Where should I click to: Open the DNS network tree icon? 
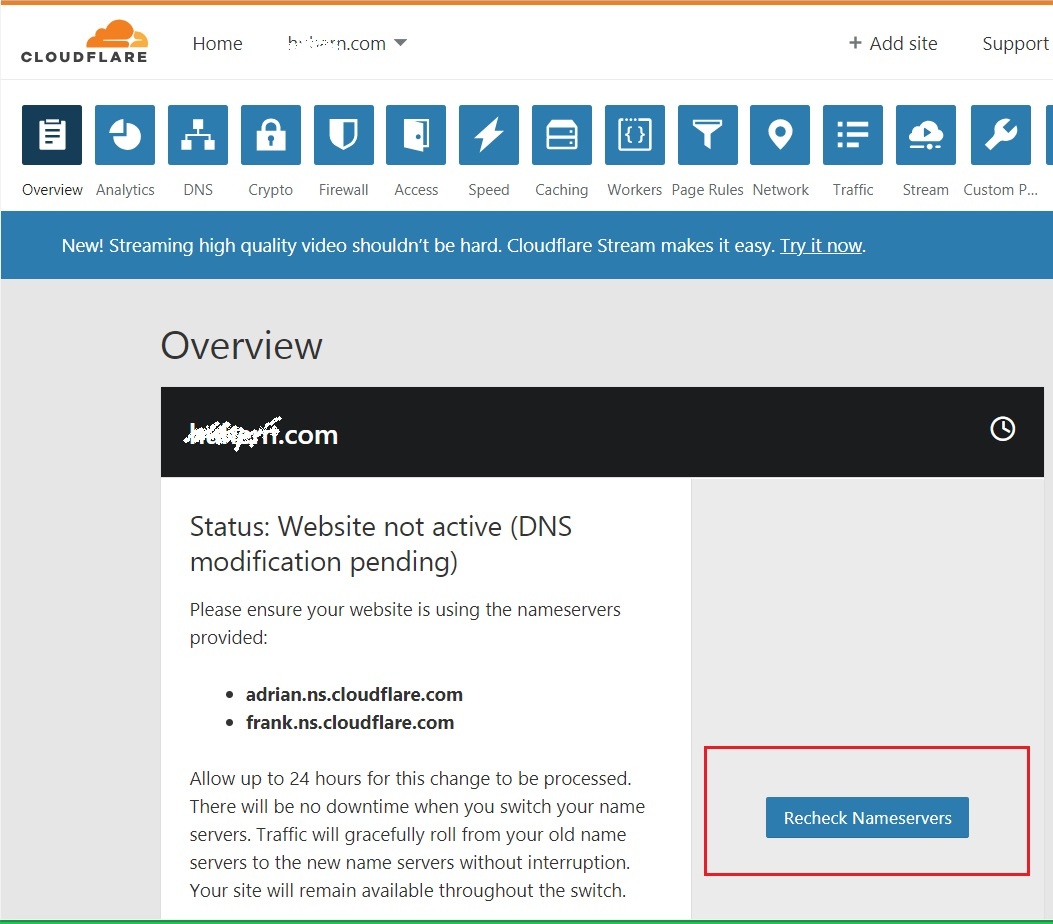pyautogui.click(x=198, y=135)
